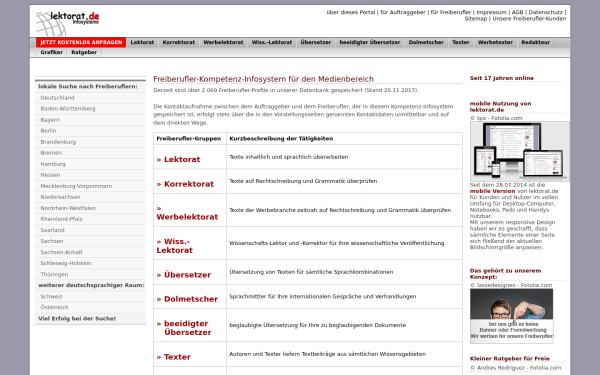Viewport: 600px width, 375px height.
Task: Click 'Freiberufler-Kompetenz-Infosystem für den Medienbereich' heading
Action: coord(263,79)
